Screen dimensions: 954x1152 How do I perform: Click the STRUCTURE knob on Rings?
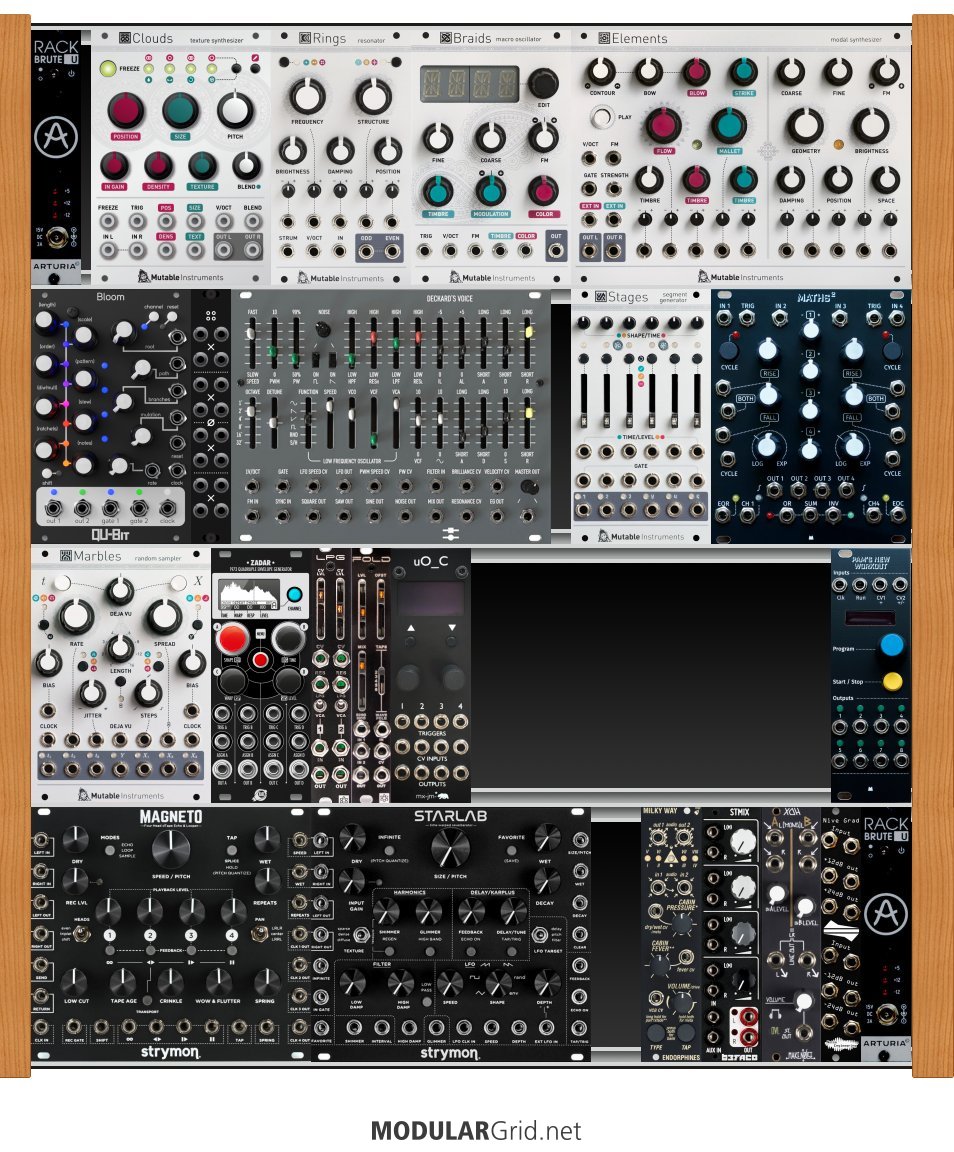pos(373,96)
